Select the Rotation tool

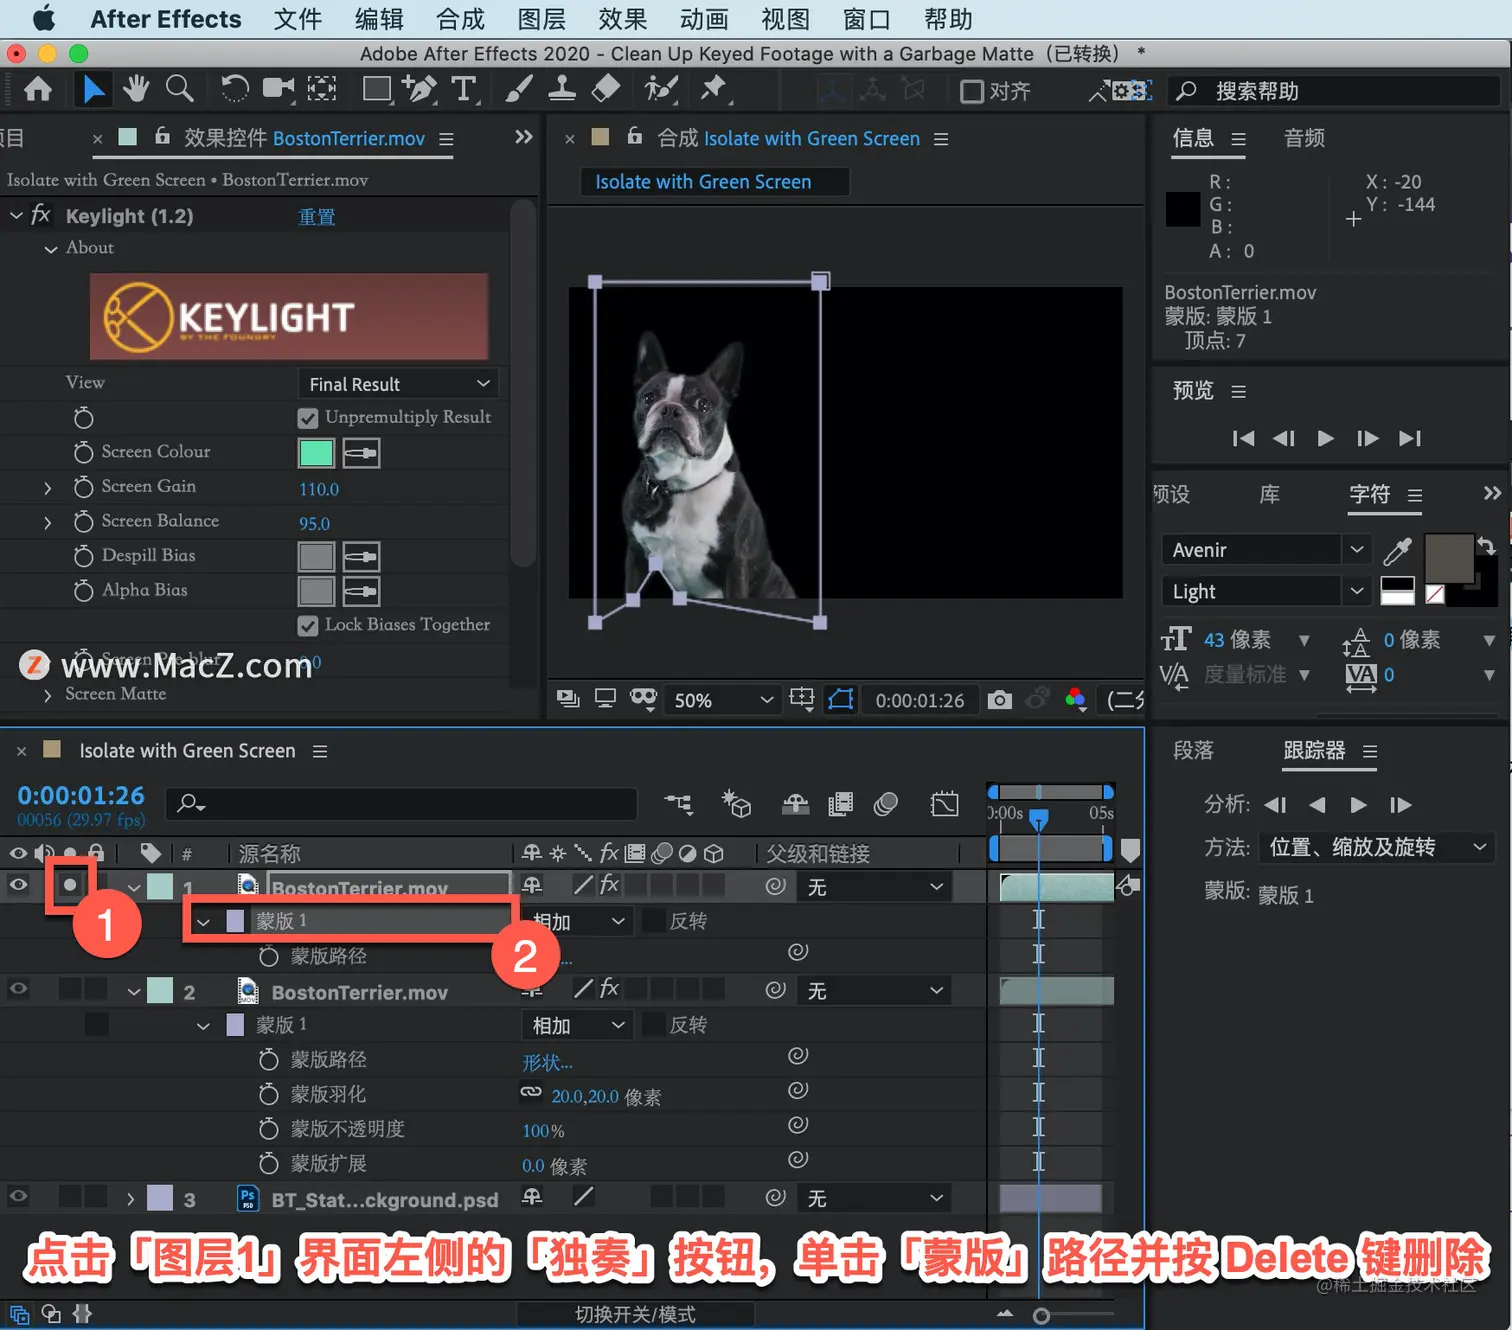234,90
